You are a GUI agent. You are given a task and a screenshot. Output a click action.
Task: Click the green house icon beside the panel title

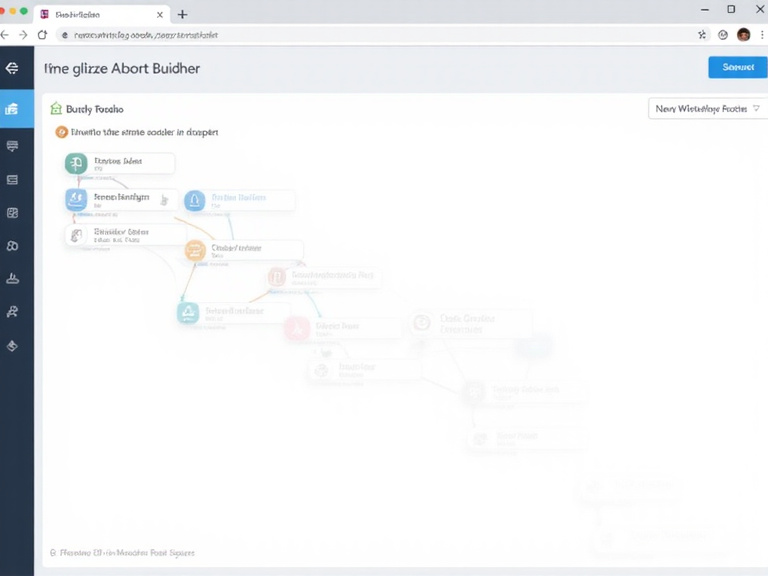[56, 108]
